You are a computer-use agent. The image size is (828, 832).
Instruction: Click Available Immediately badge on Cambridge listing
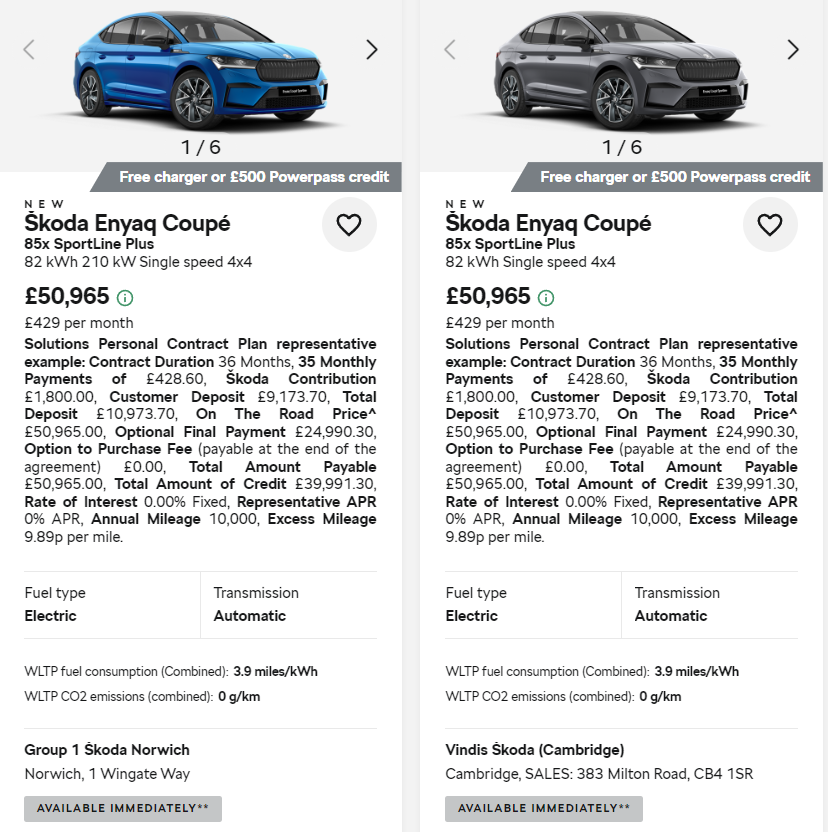point(544,808)
